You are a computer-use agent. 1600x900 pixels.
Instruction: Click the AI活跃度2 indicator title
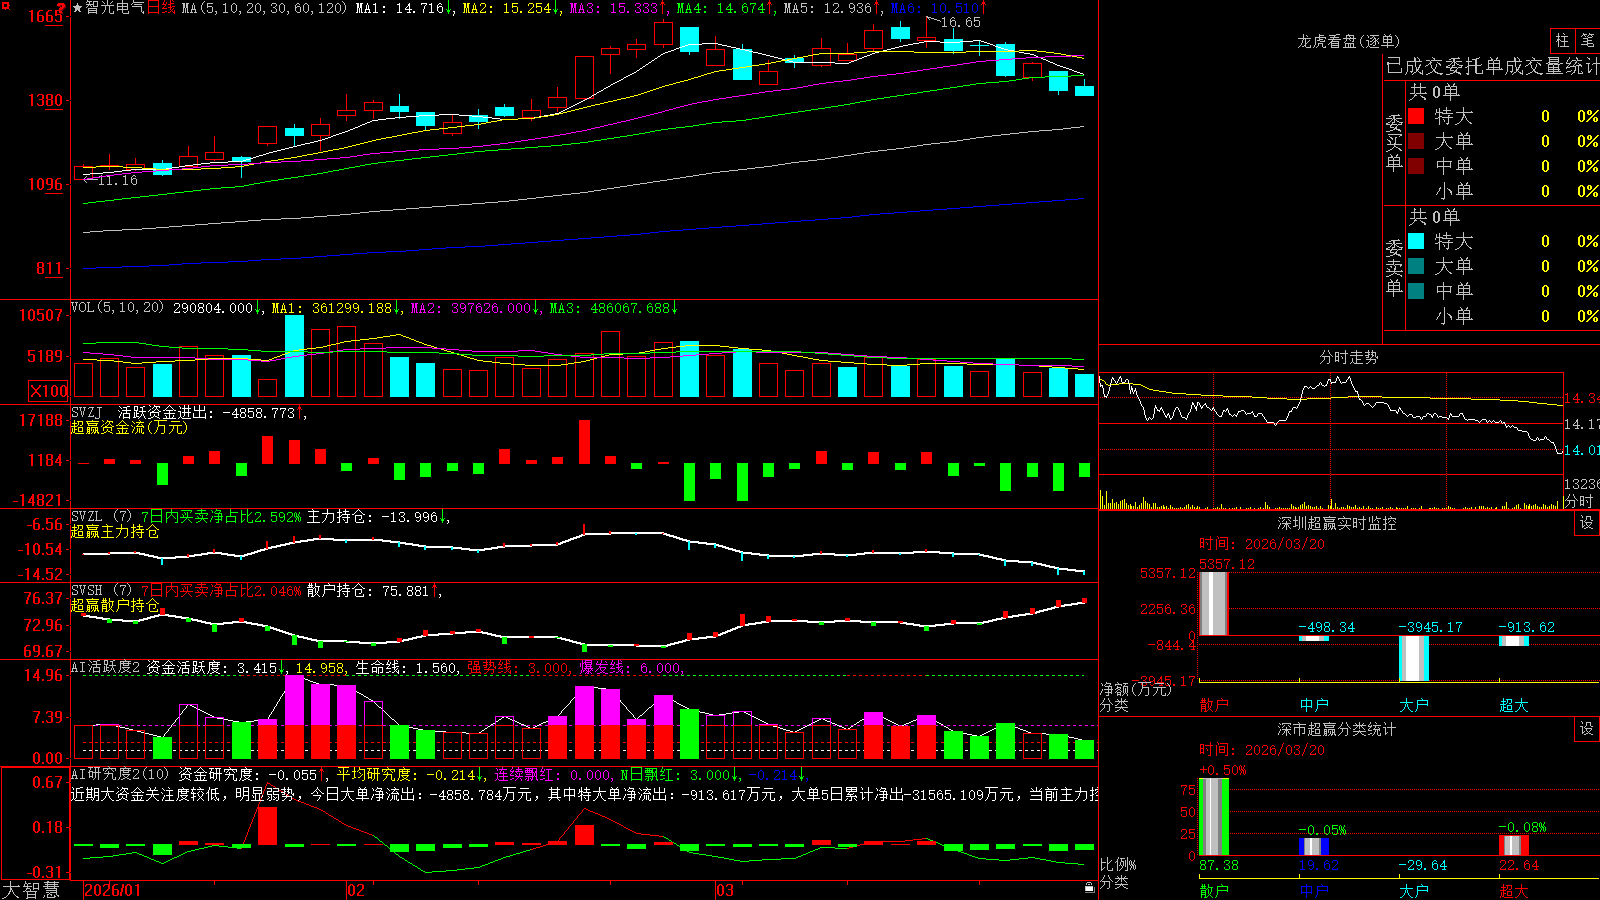point(106,668)
